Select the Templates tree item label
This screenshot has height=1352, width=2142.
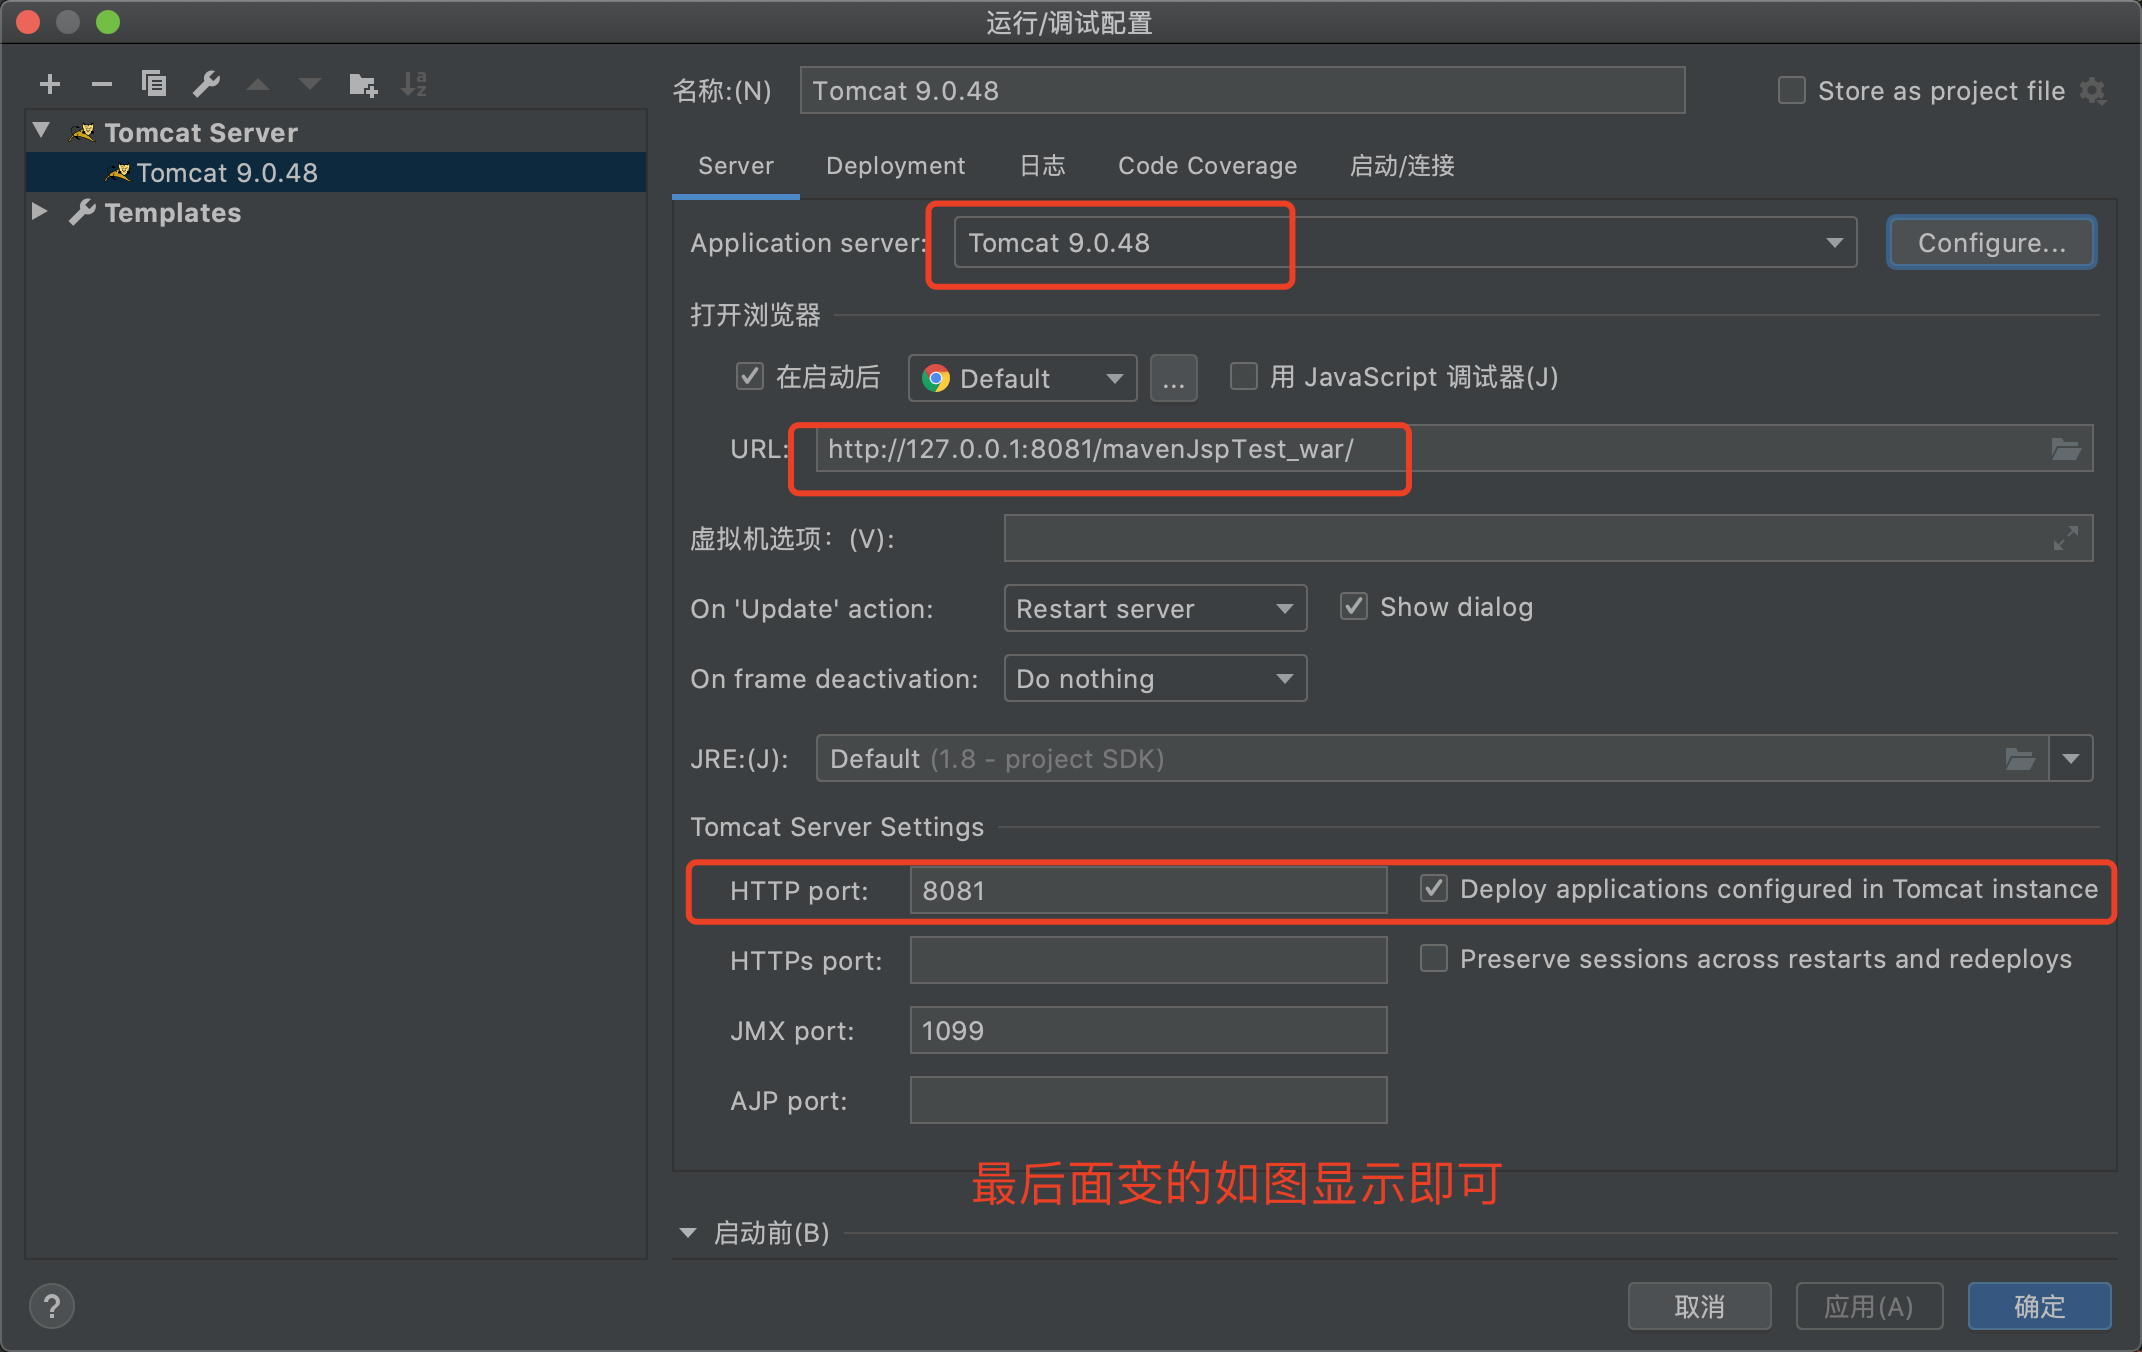(173, 212)
